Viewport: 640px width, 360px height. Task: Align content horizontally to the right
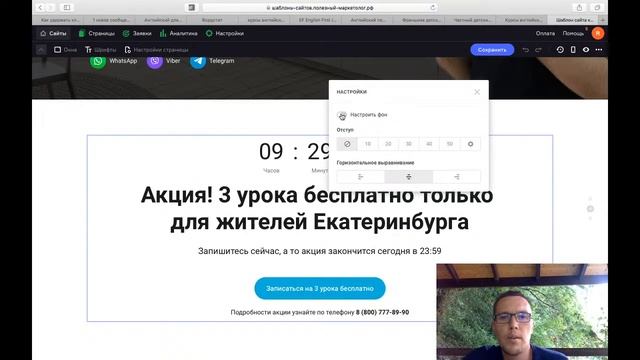coord(457,177)
